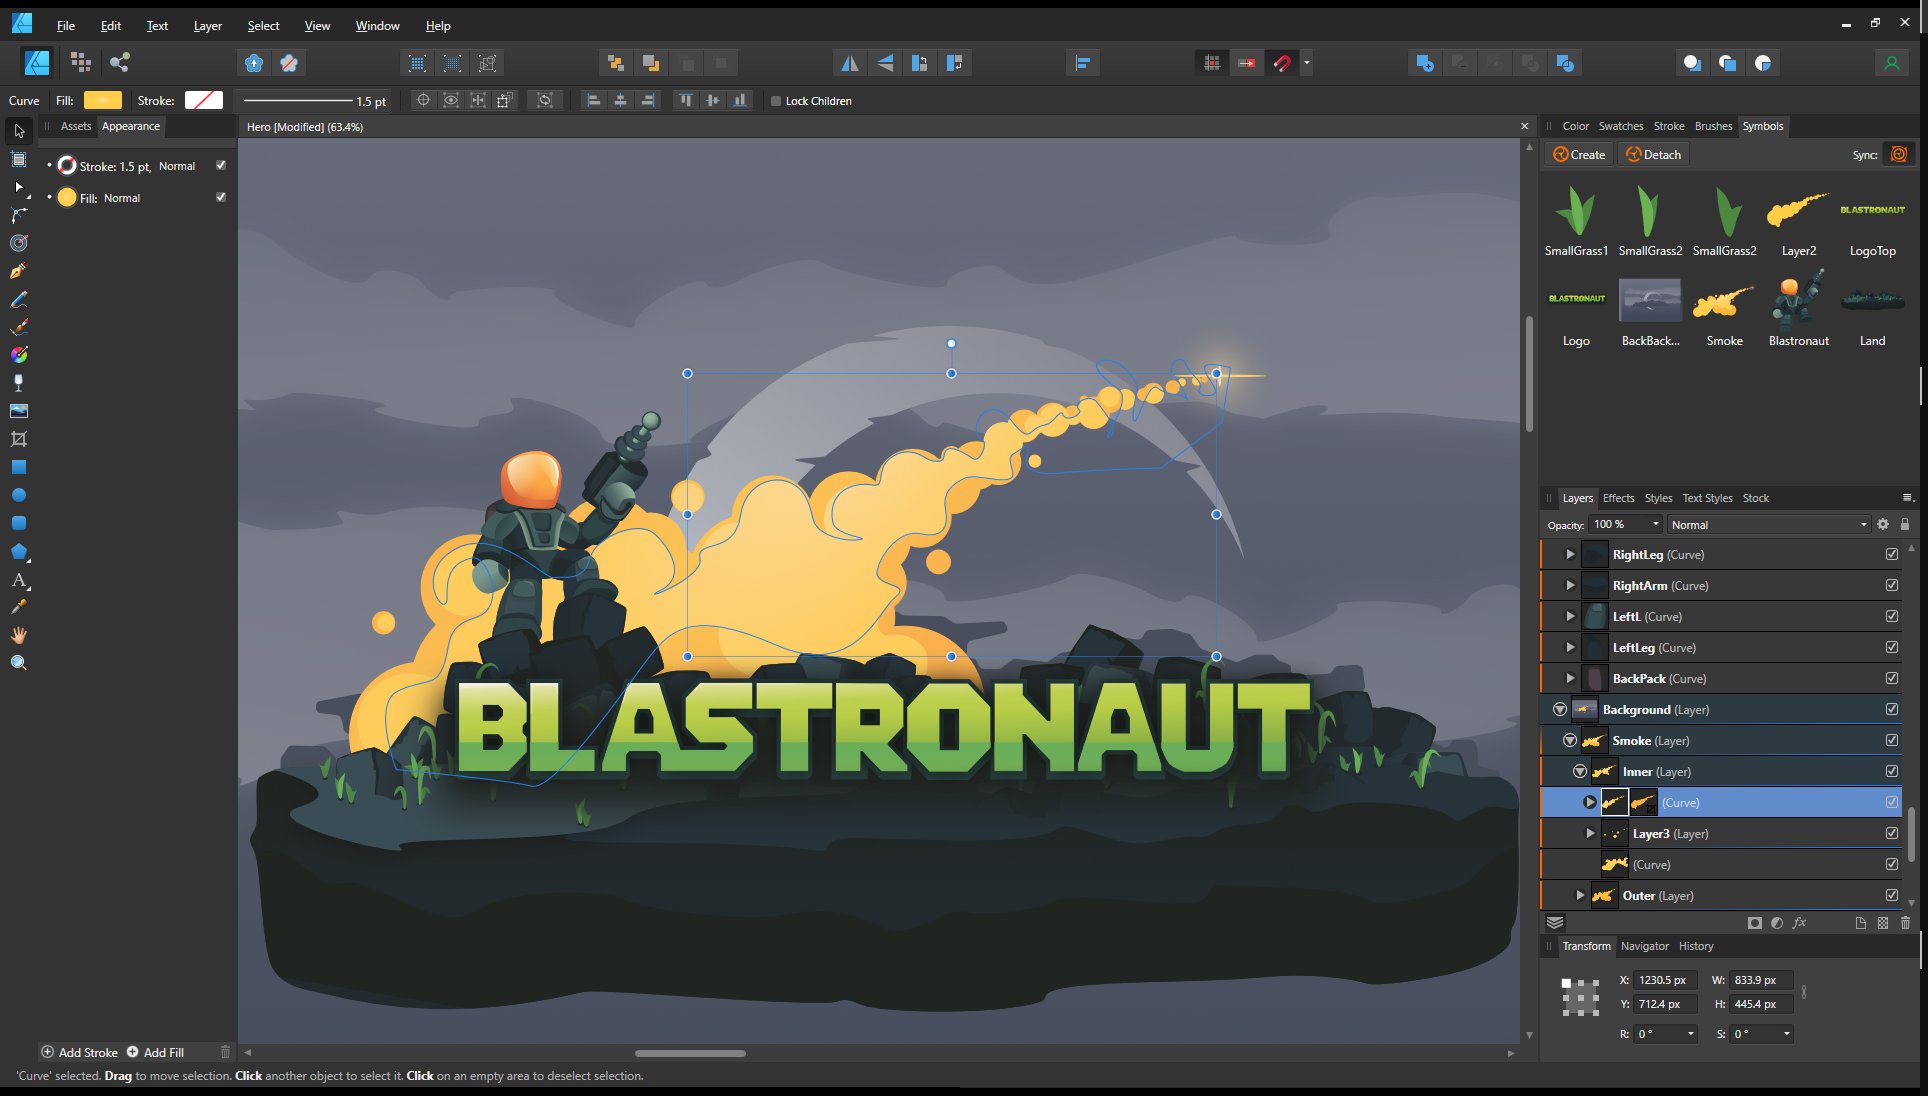The height and width of the screenshot is (1096, 1928).
Task: Click the Add Stroke button
Action: point(79,1052)
